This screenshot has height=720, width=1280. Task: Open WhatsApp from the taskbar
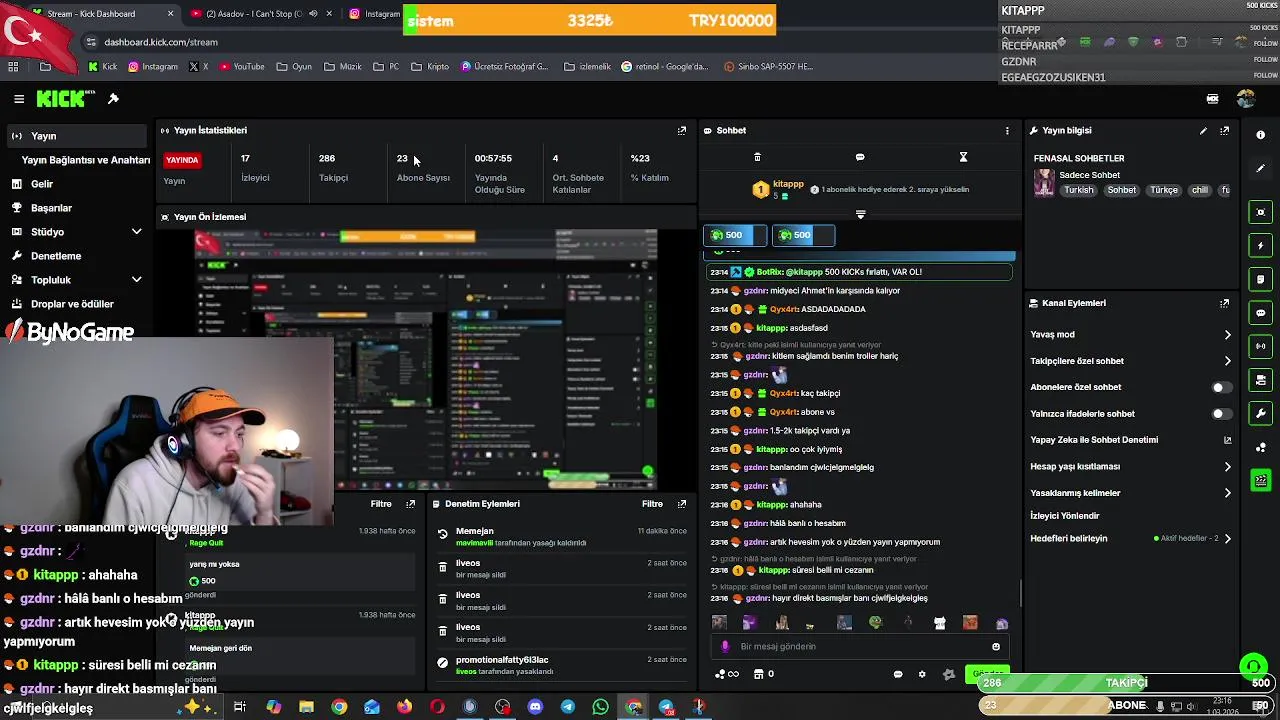tap(600, 707)
